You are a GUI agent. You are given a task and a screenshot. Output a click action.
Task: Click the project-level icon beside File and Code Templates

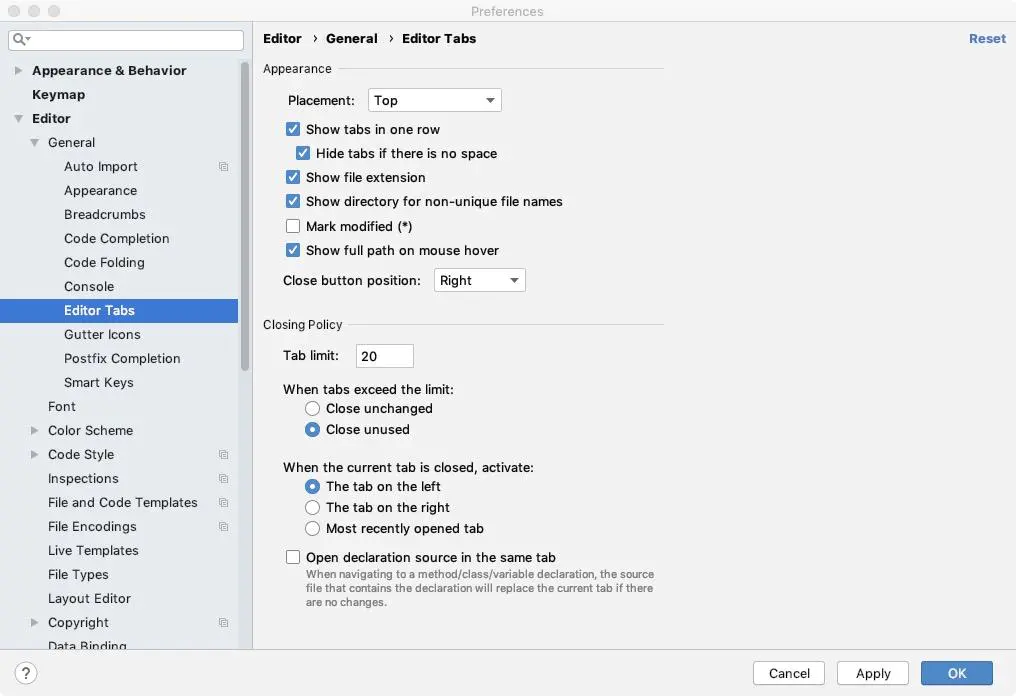coord(224,502)
